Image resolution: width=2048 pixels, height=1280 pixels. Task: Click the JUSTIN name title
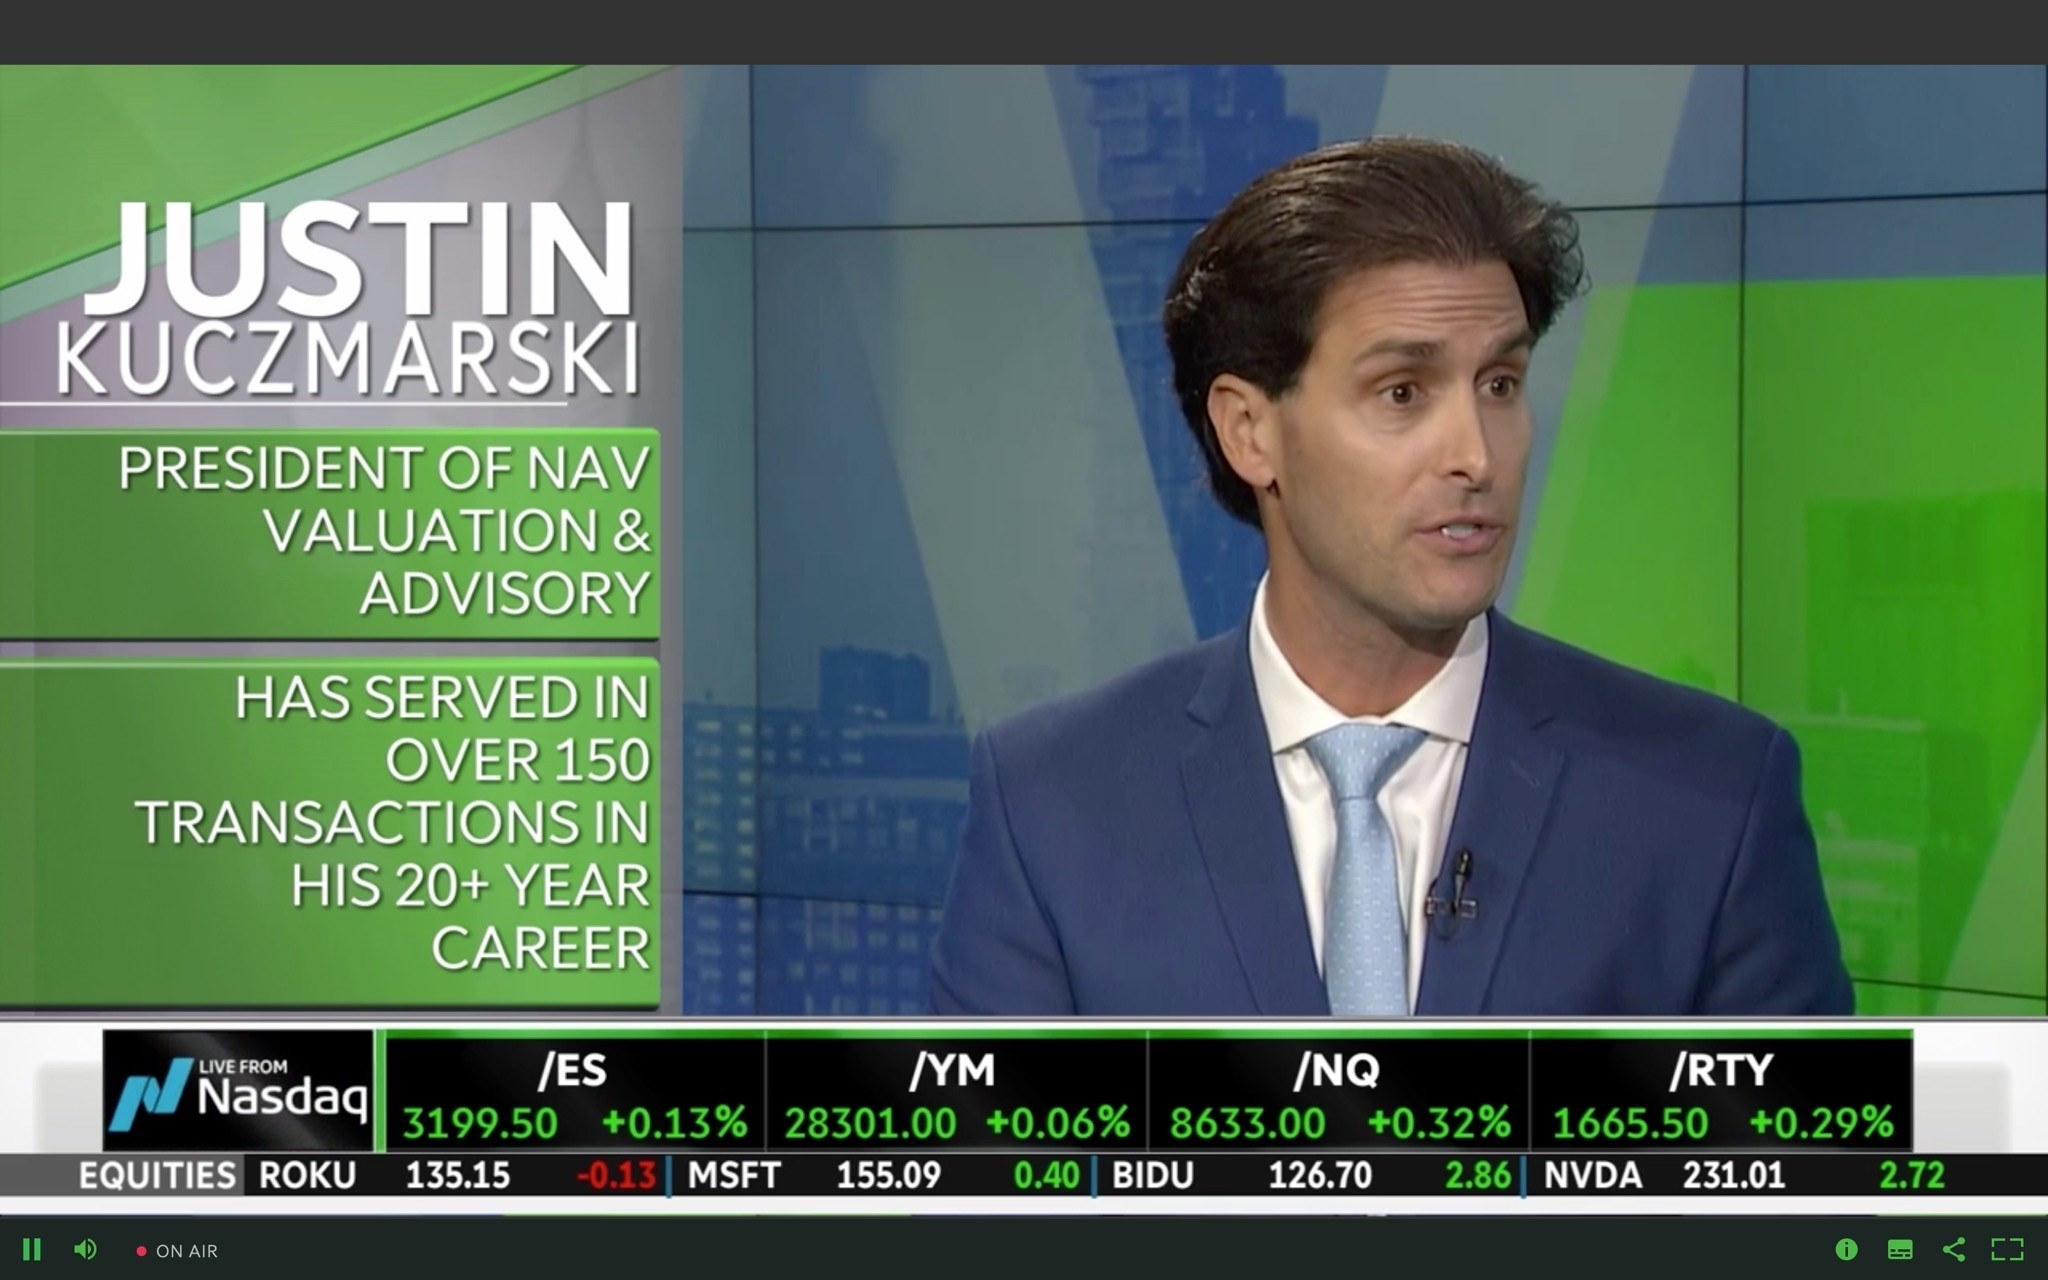click(360, 258)
